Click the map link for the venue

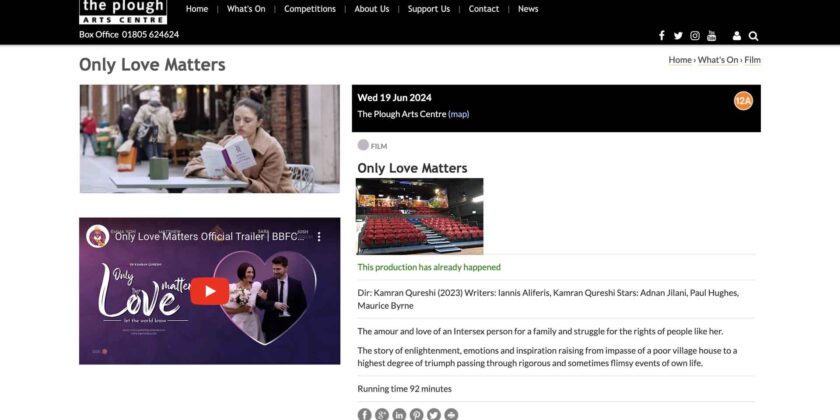[458, 114]
